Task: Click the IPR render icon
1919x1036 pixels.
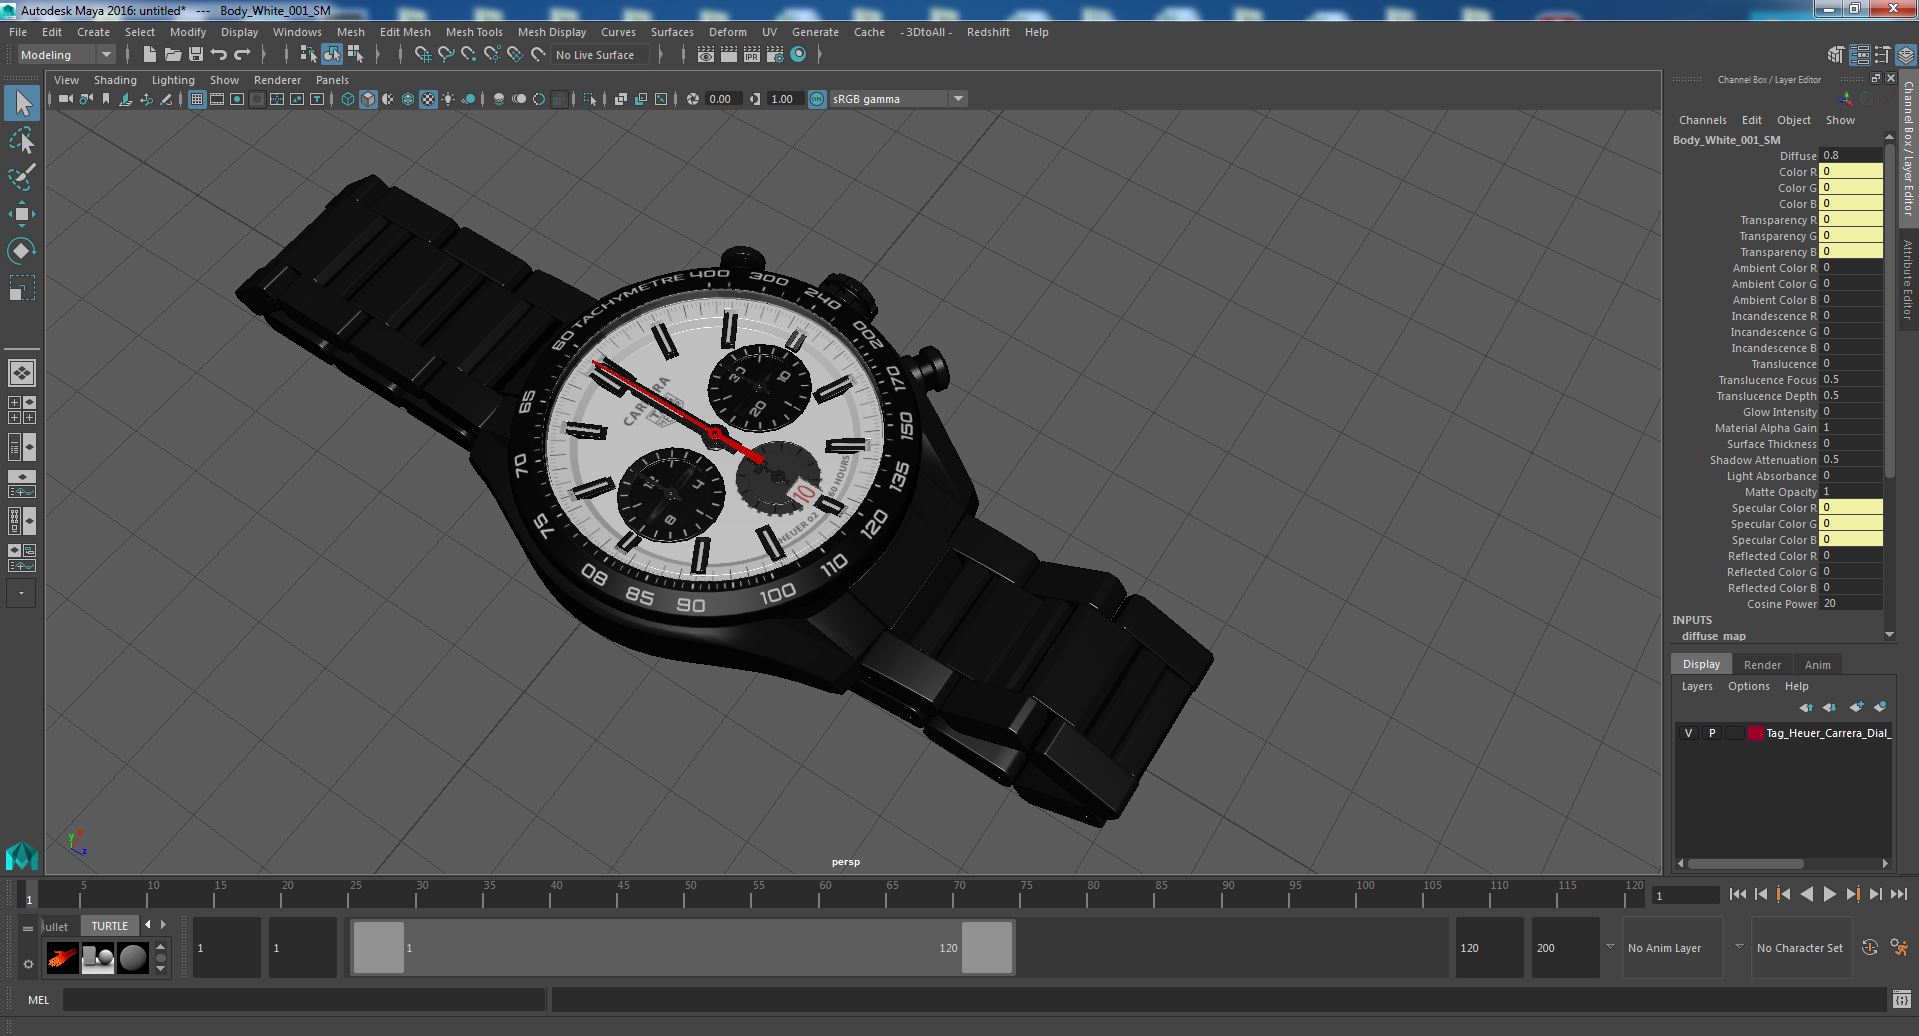Action: pos(752,55)
